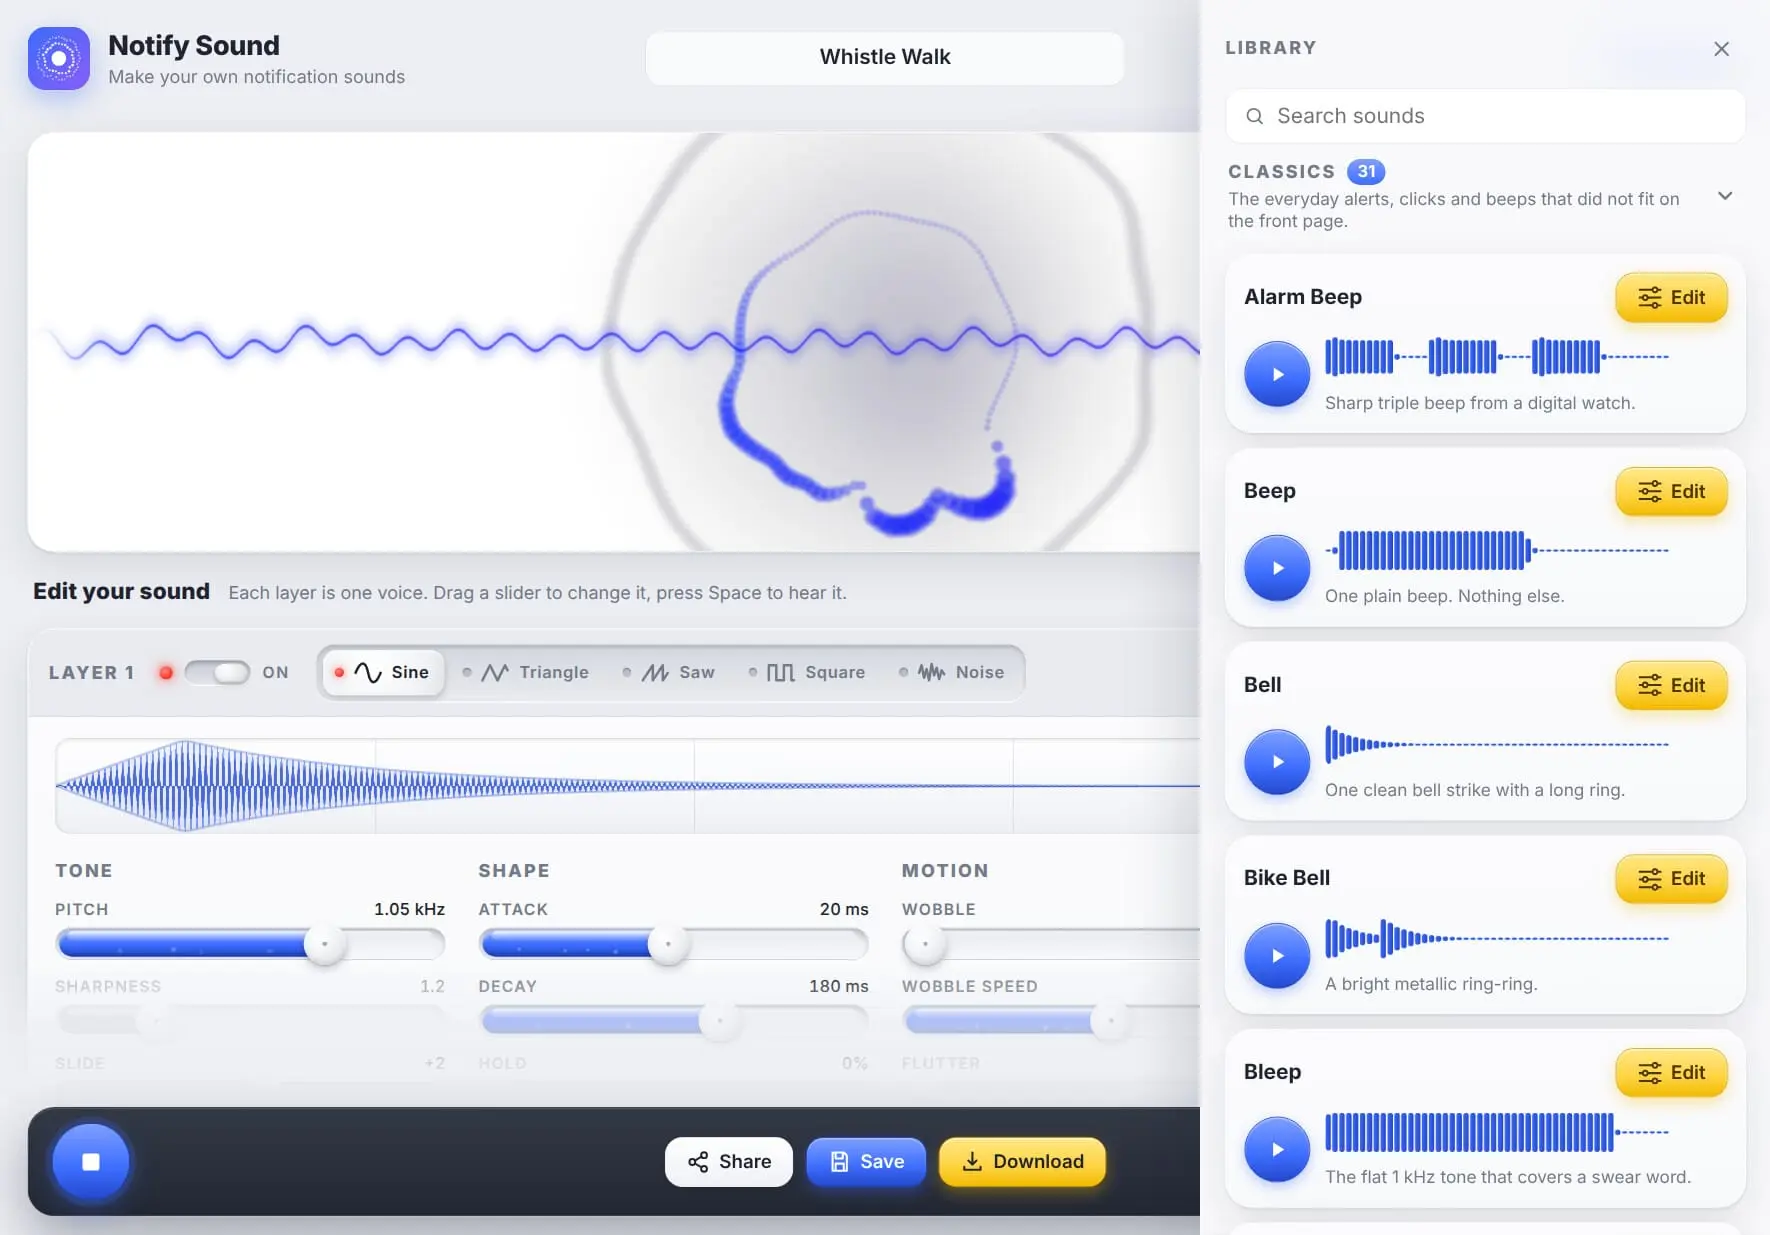Click the Layer 1 envelope waveform preview

tap(628, 786)
